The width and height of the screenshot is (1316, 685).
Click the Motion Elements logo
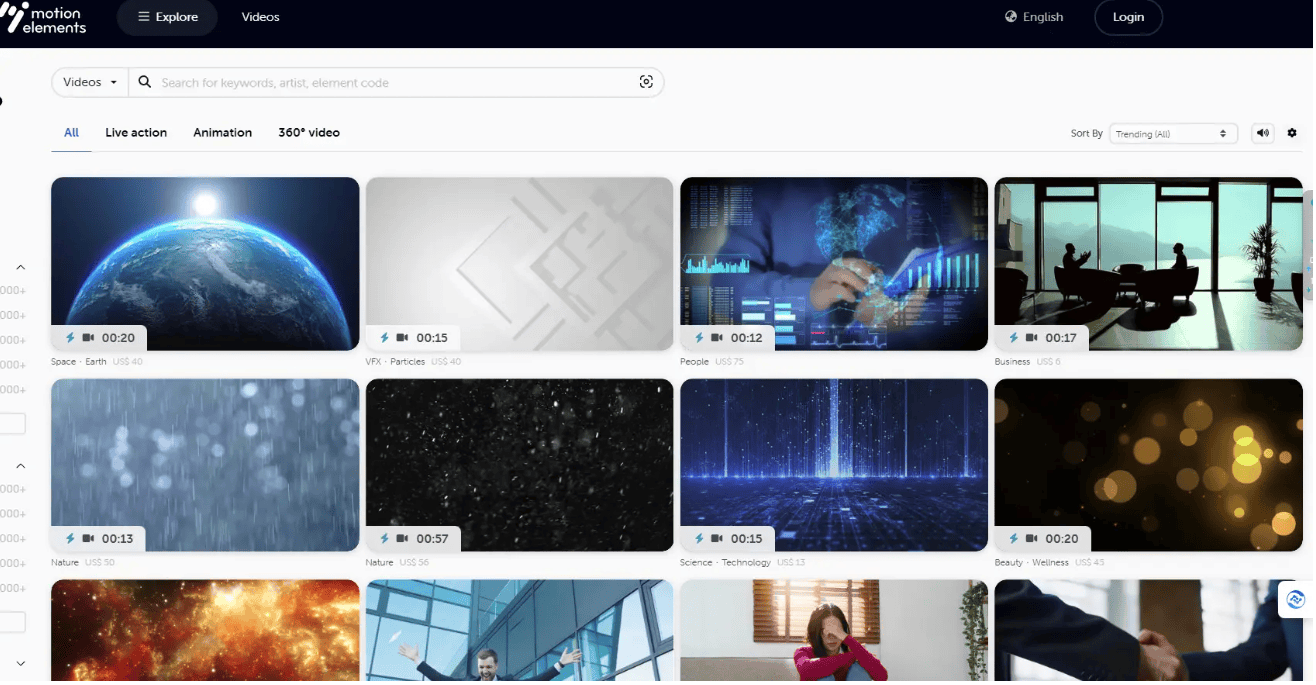(x=45, y=18)
